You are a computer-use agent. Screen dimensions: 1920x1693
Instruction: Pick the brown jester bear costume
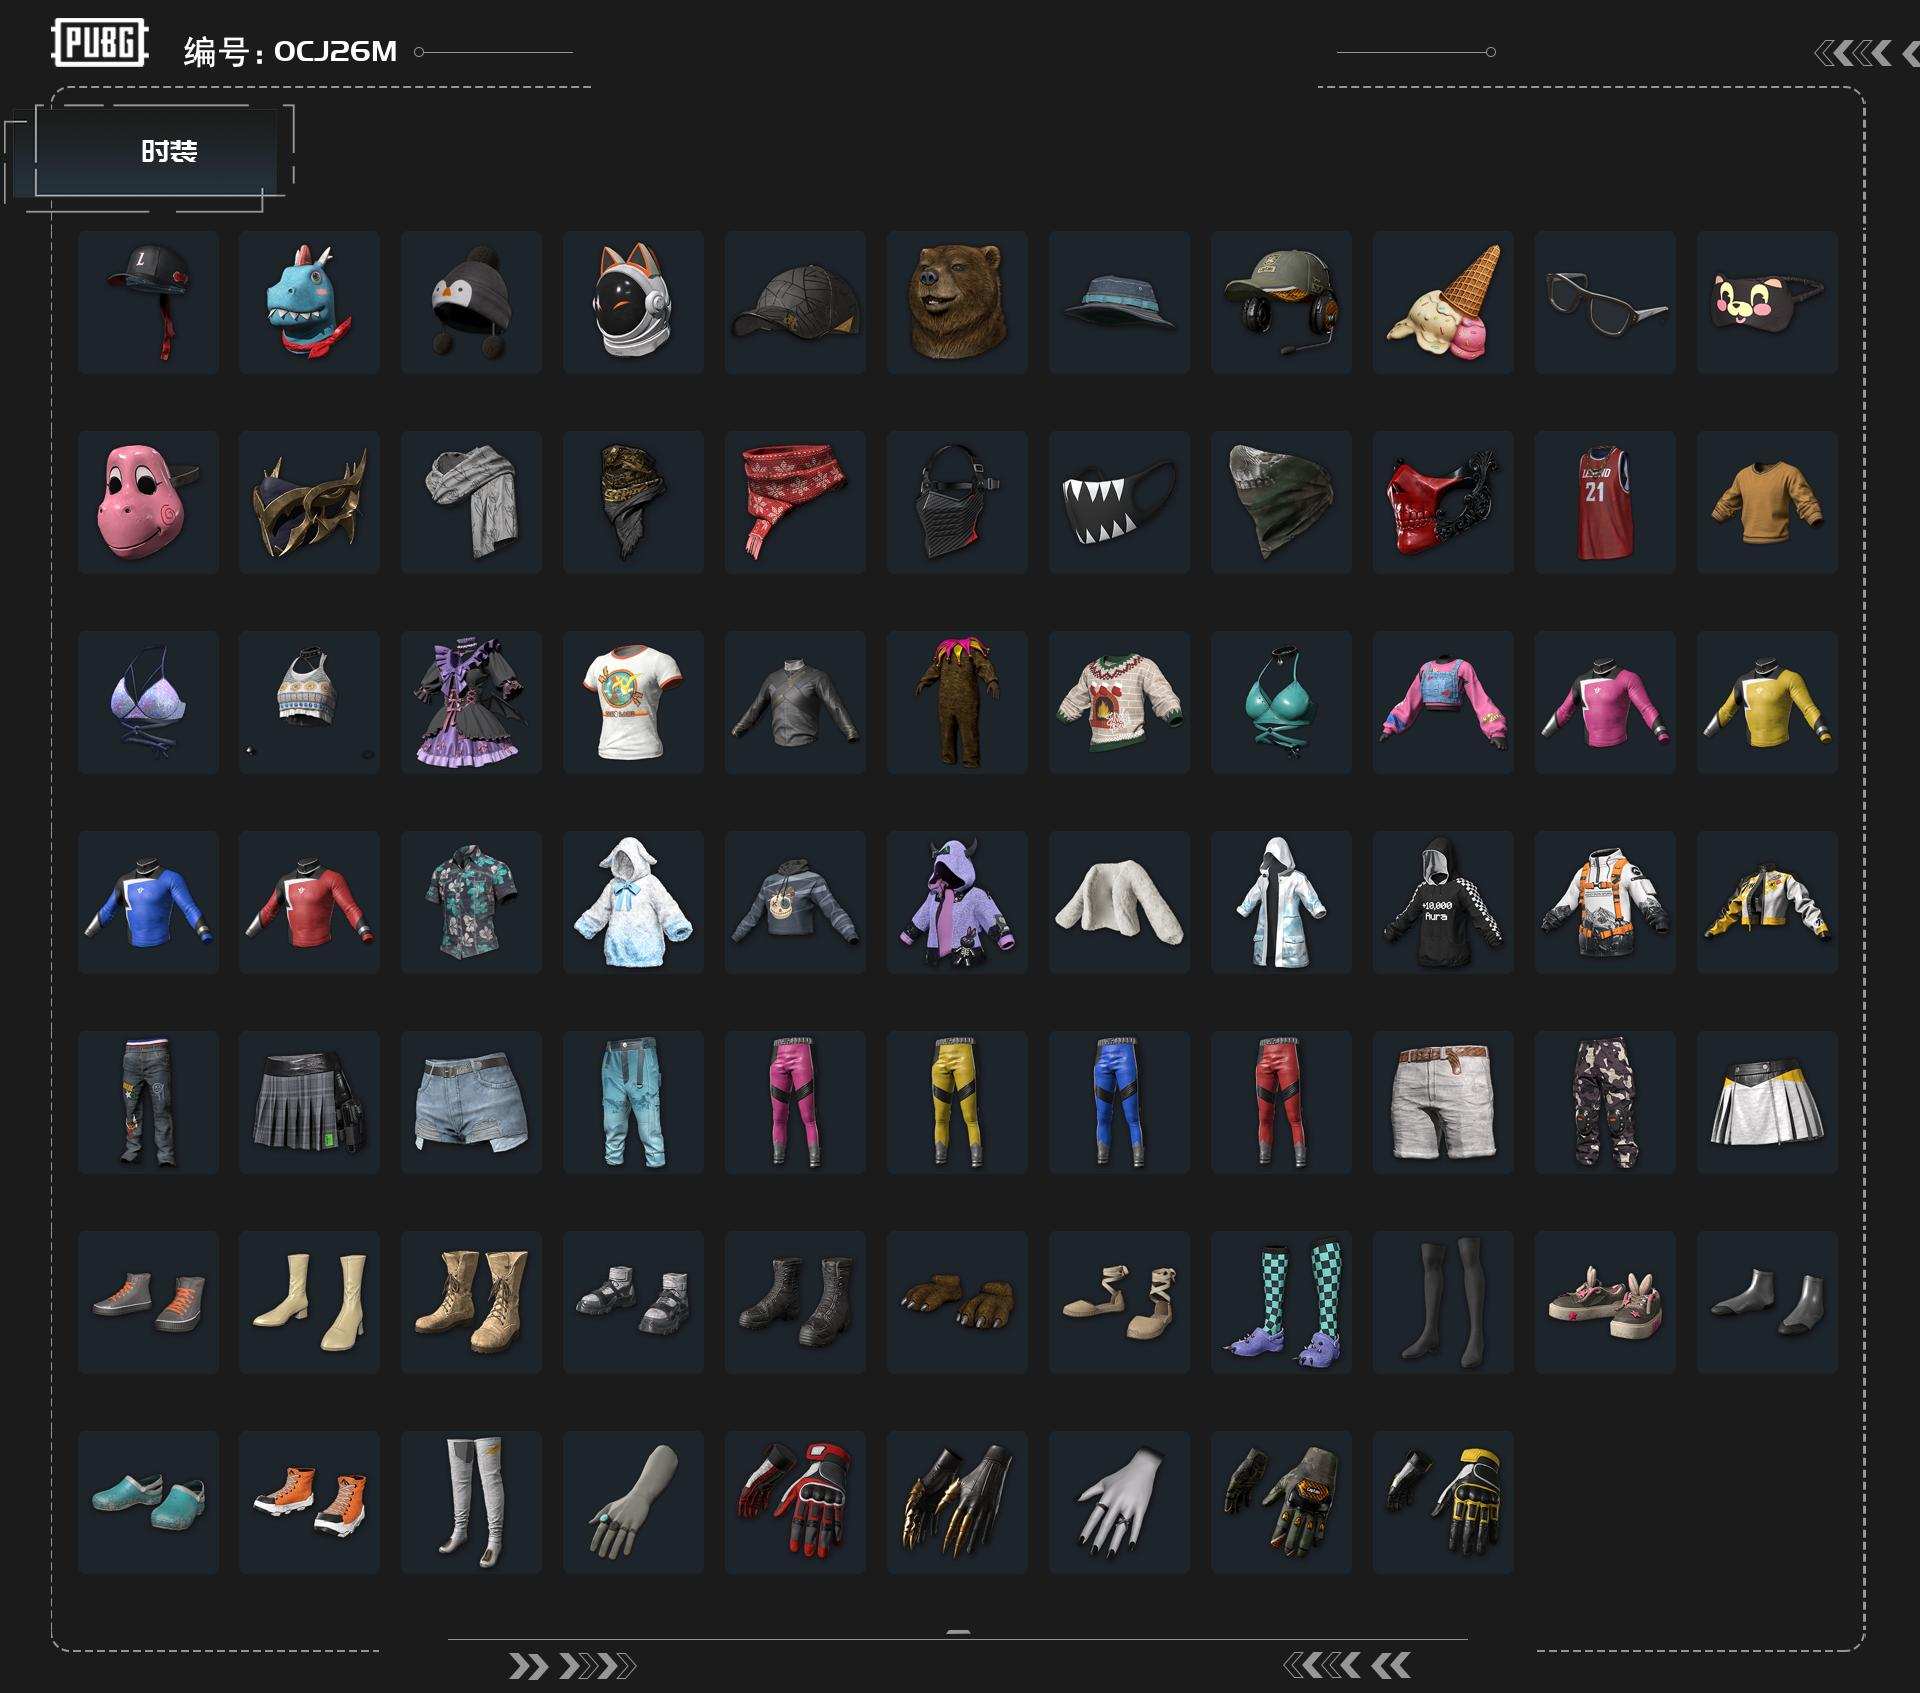point(957,702)
